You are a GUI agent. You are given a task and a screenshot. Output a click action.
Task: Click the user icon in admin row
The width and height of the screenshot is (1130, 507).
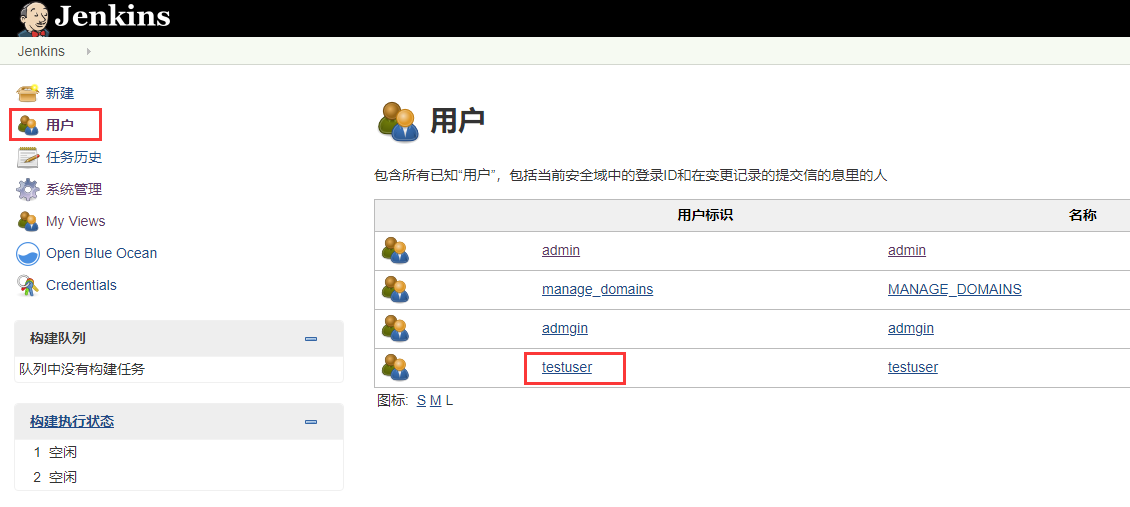point(395,251)
